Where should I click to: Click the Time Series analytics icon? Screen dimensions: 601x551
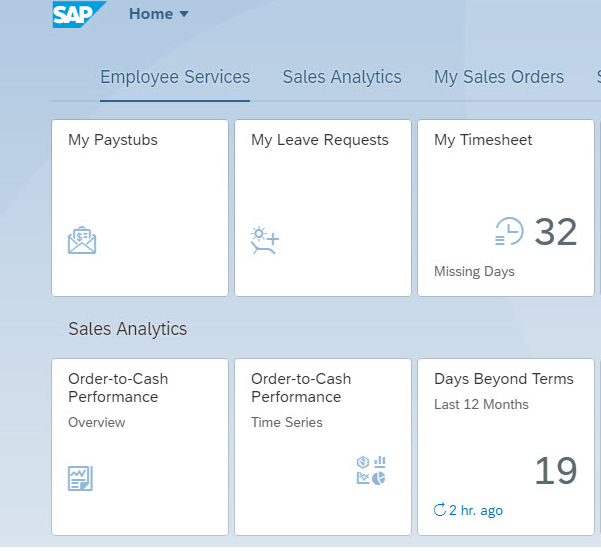371,470
